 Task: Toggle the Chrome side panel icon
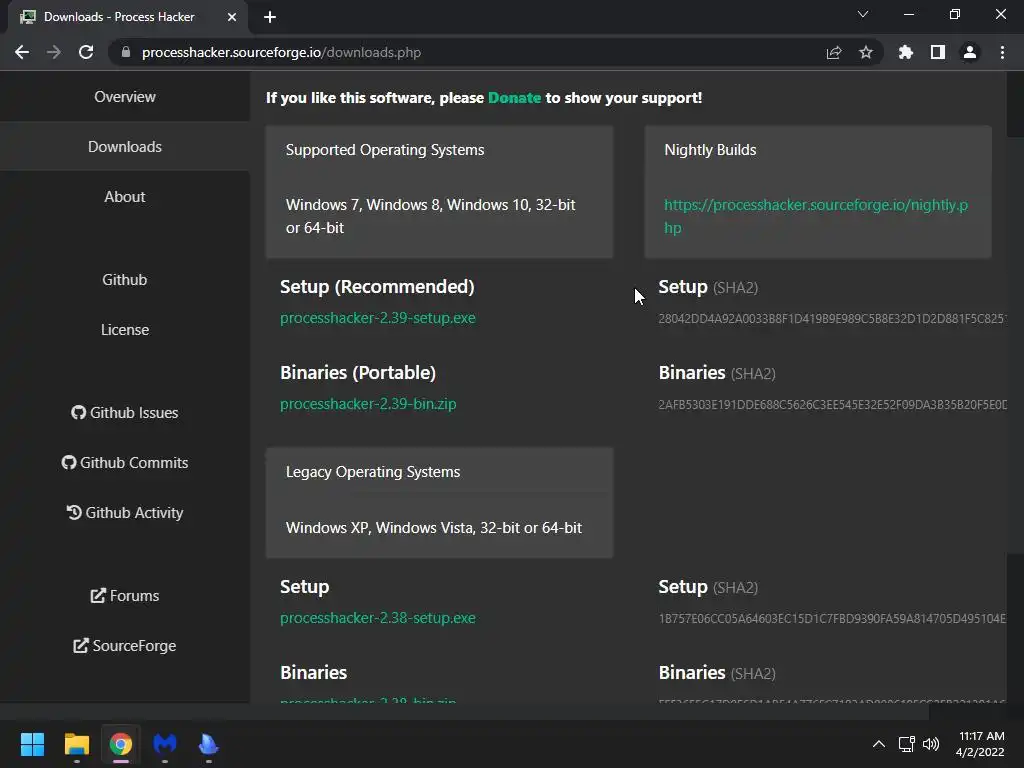pyautogui.click(x=938, y=52)
